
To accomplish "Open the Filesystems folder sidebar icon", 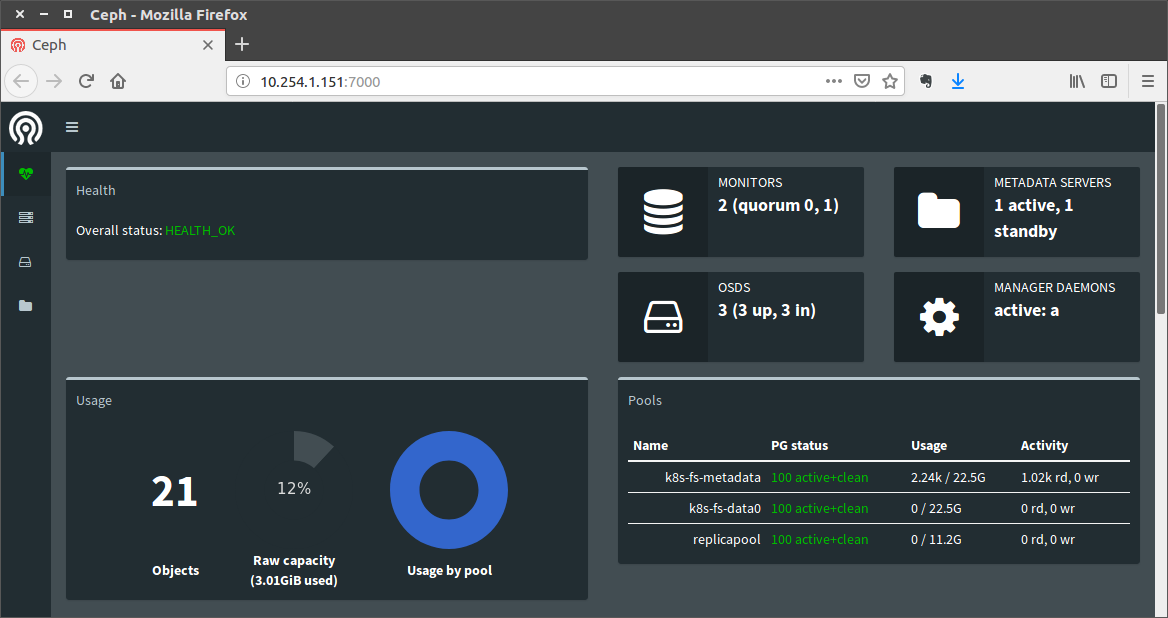I will [x=26, y=305].
